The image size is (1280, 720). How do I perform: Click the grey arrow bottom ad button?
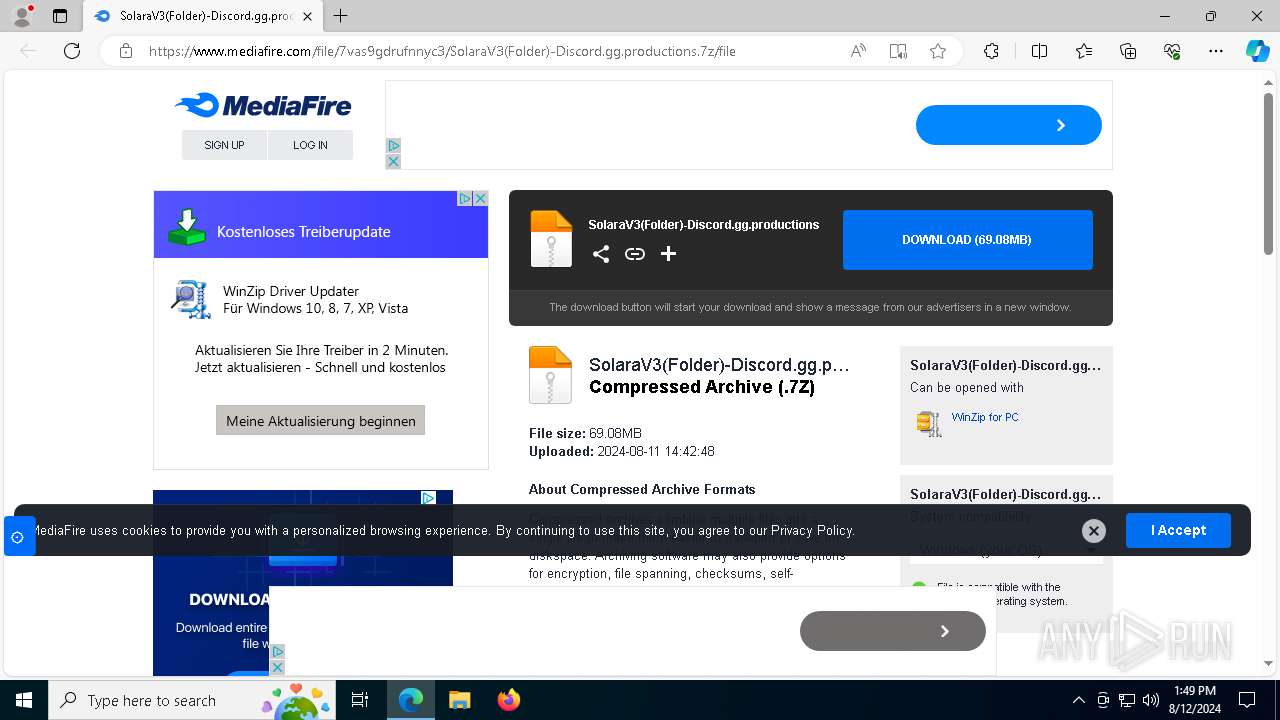893,631
